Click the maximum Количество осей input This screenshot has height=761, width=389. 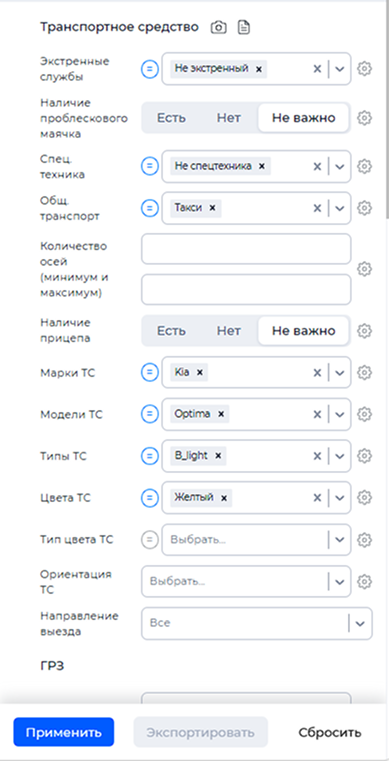(x=246, y=290)
